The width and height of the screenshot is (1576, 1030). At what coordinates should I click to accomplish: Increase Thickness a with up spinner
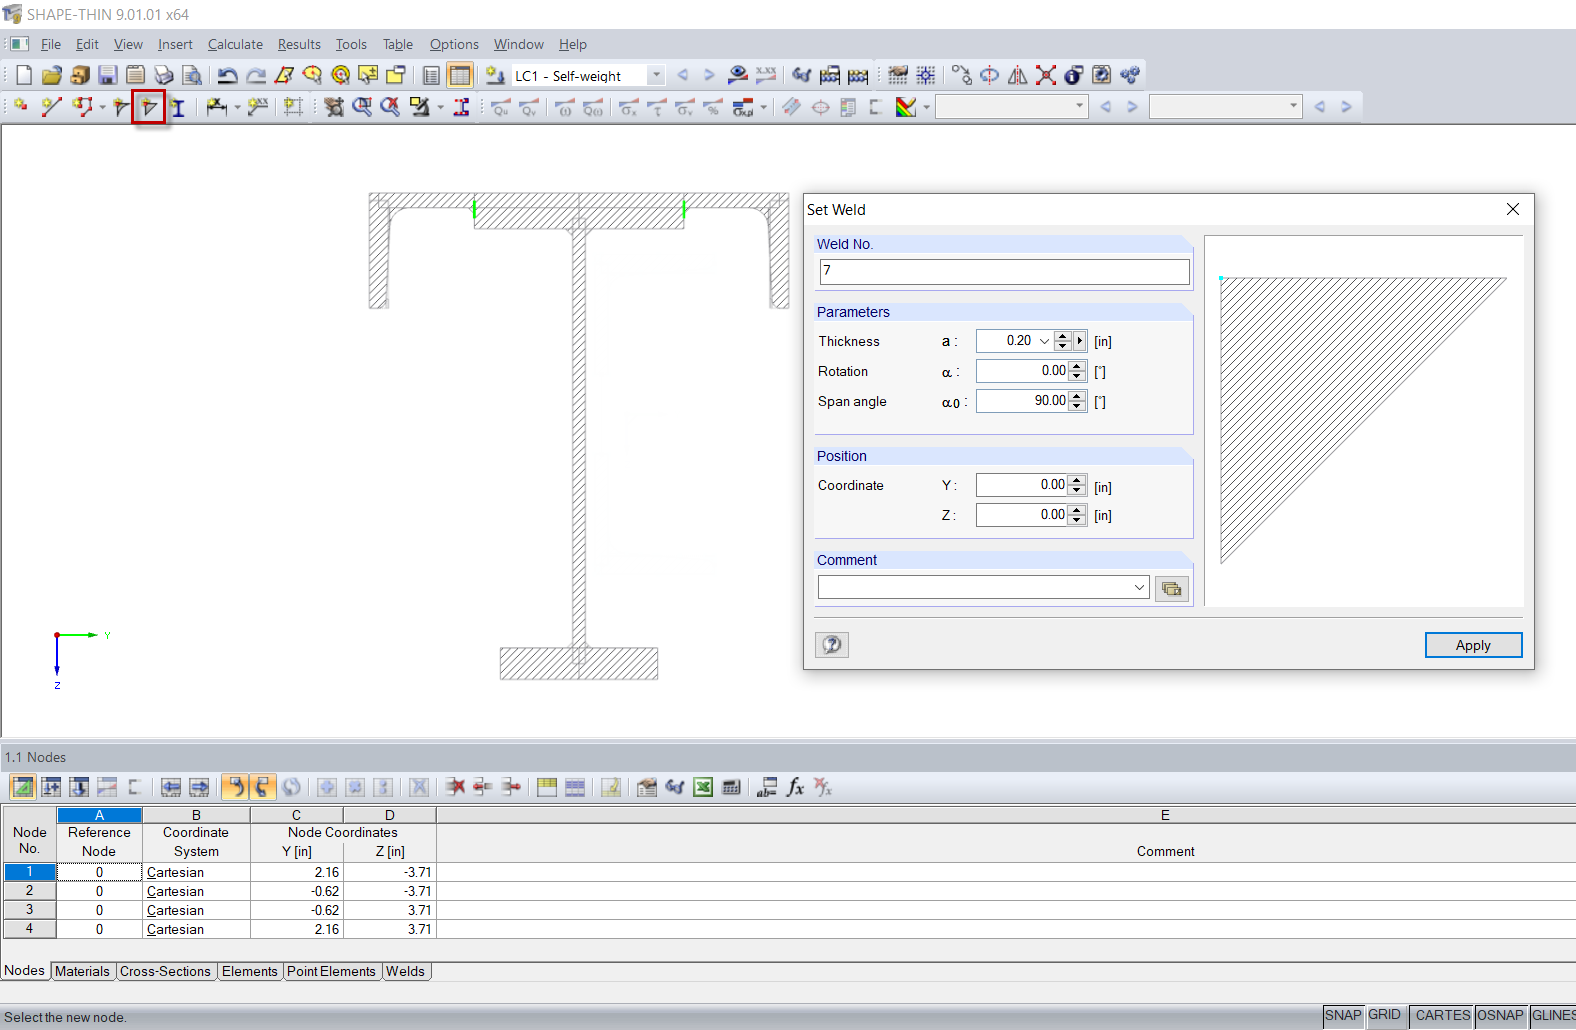[x=1063, y=336]
